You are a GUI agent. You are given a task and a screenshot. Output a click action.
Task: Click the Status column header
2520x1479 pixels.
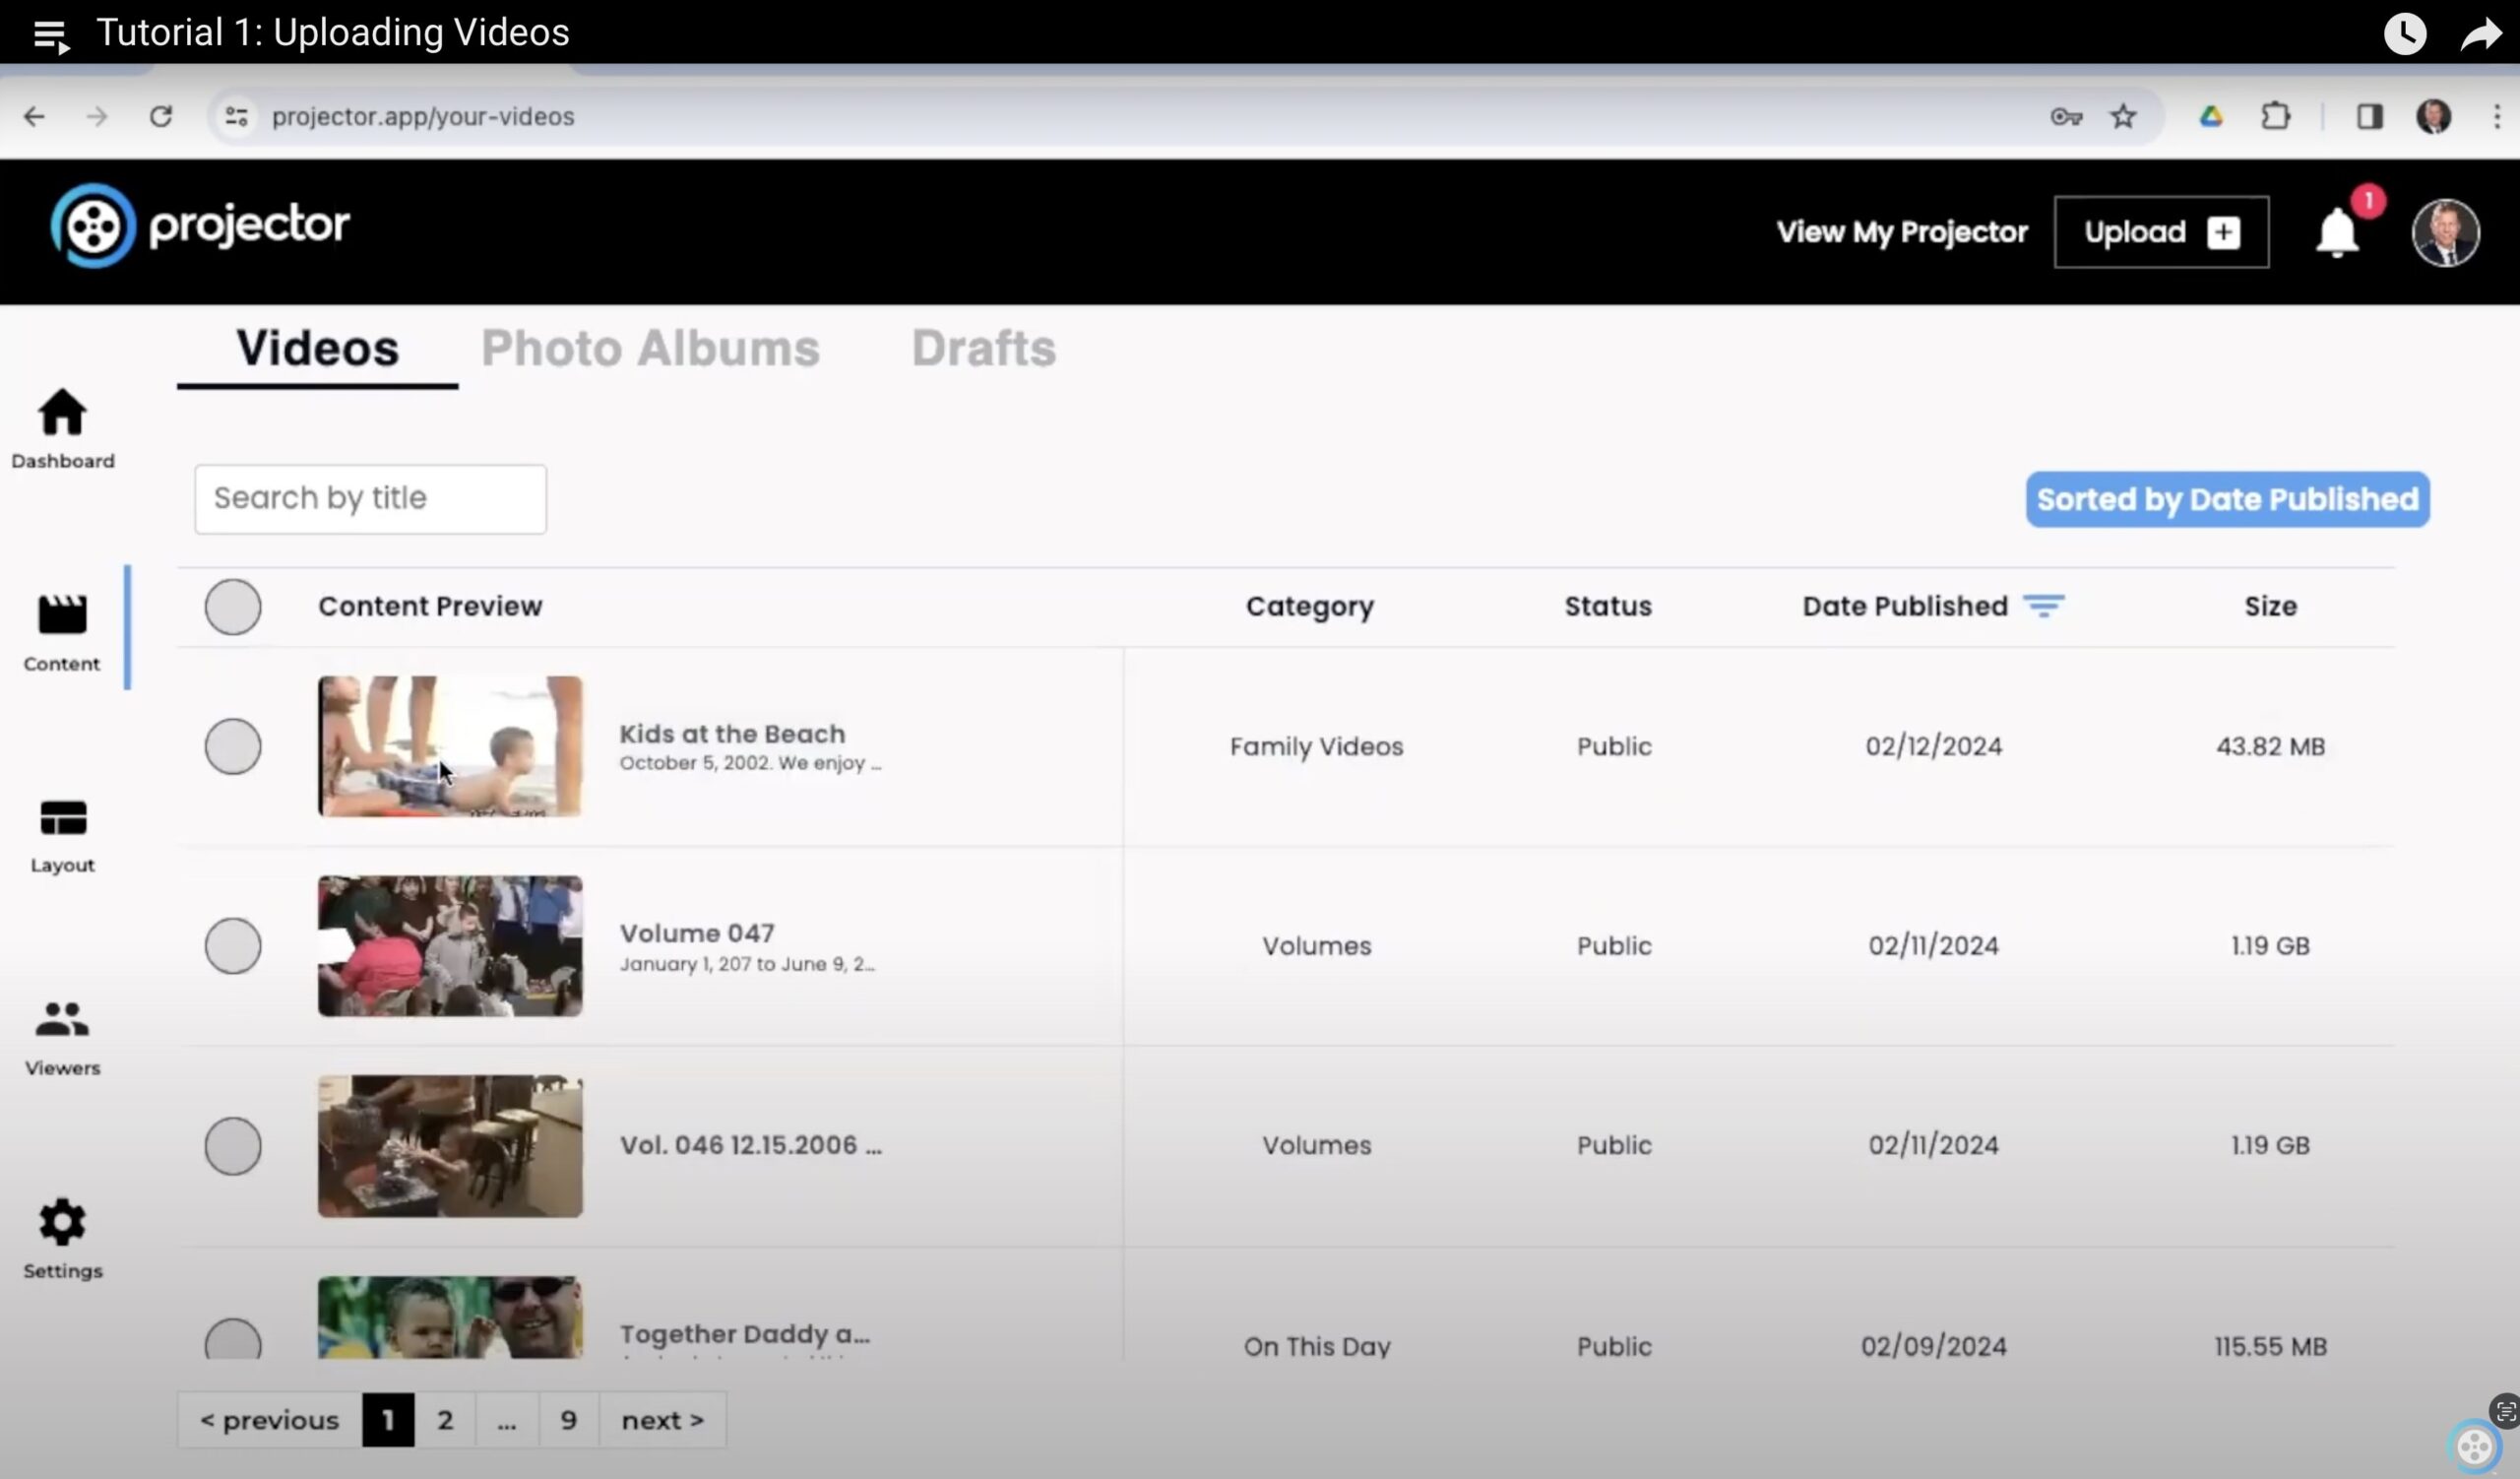(1607, 606)
